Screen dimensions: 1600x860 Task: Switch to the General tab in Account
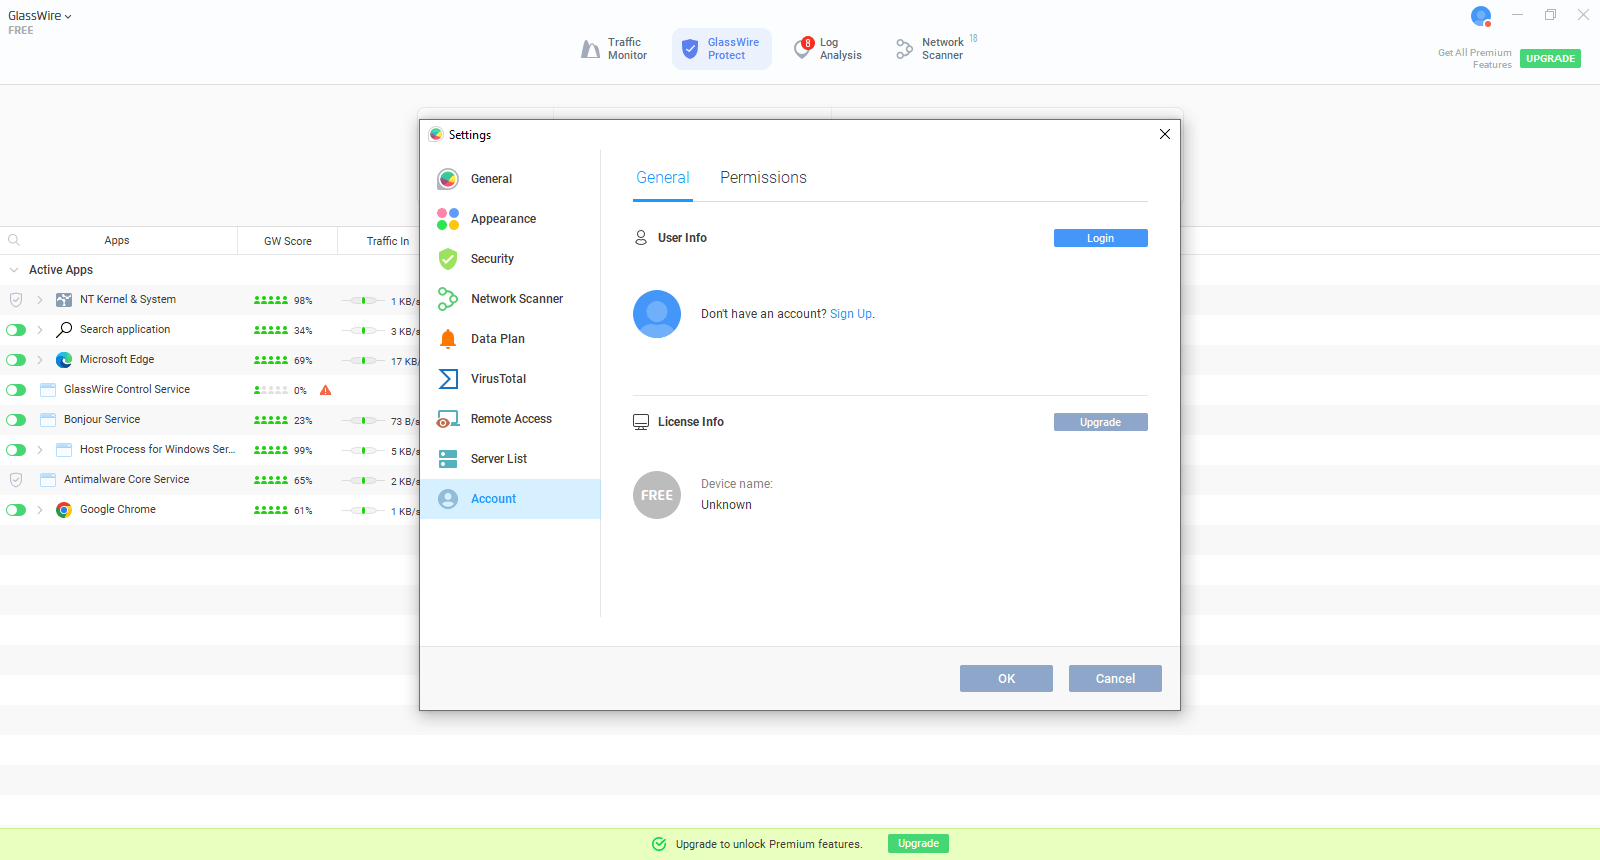663,178
